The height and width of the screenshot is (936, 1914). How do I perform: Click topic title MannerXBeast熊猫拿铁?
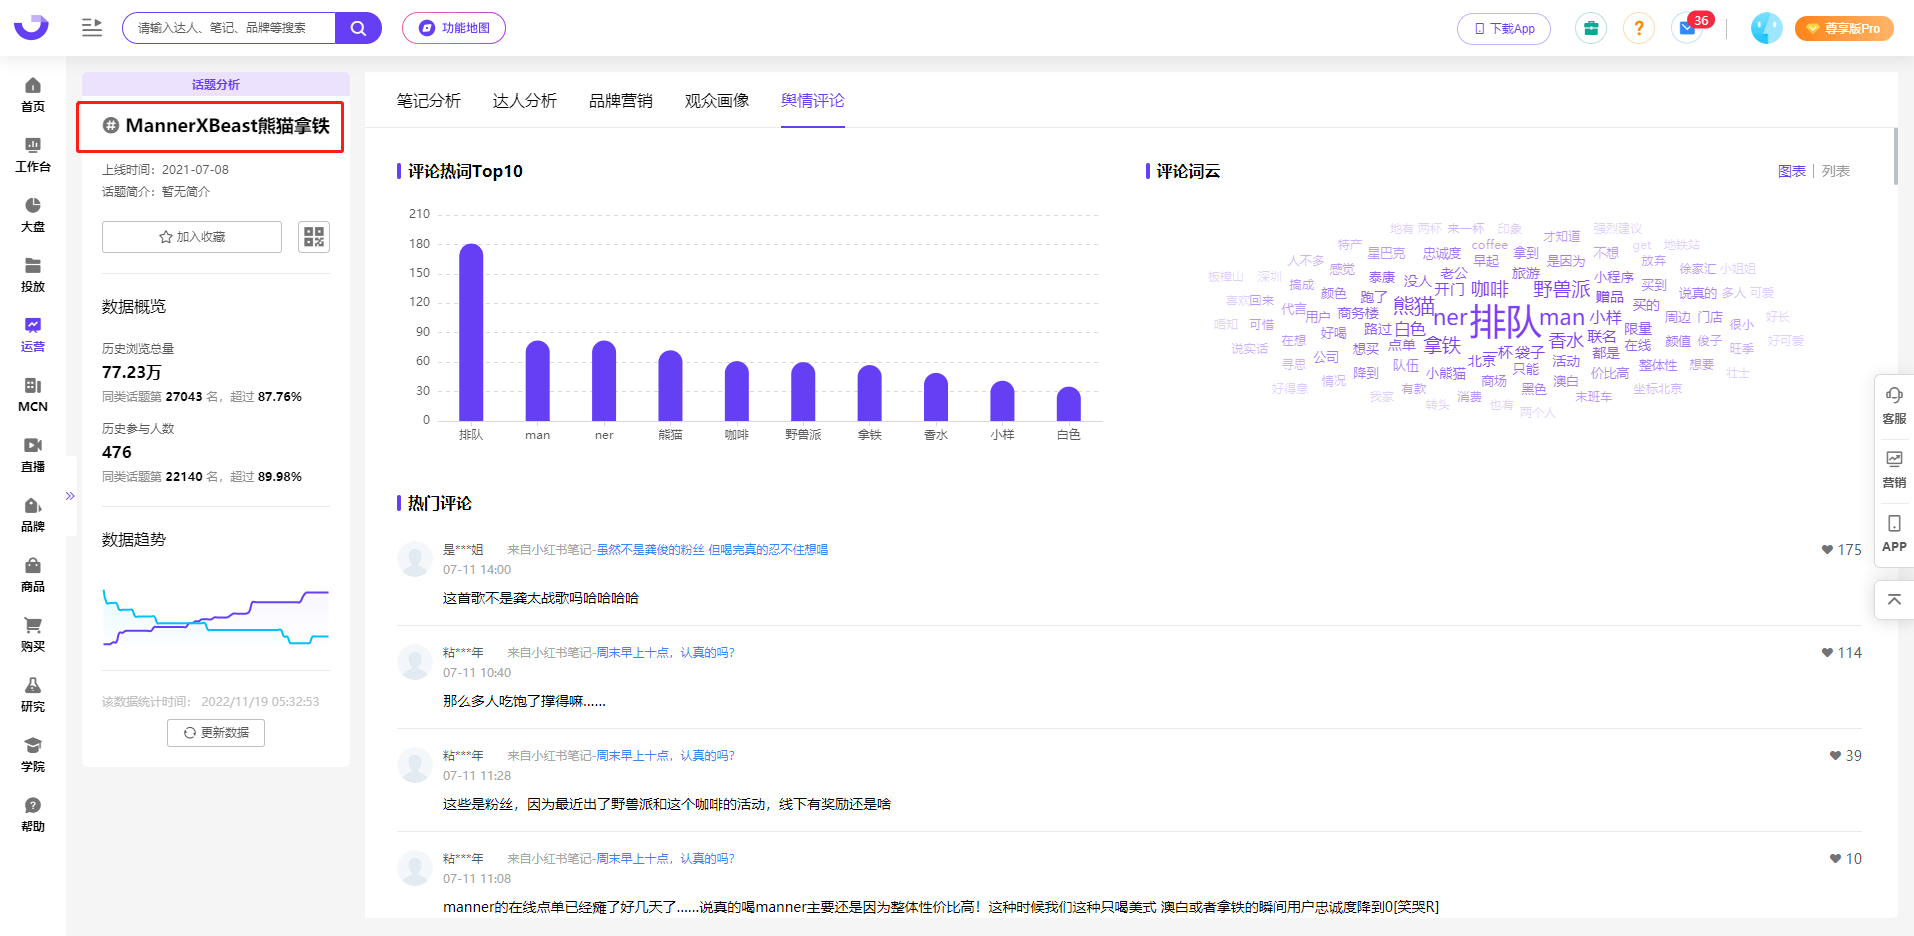pyautogui.click(x=227, y=126)
